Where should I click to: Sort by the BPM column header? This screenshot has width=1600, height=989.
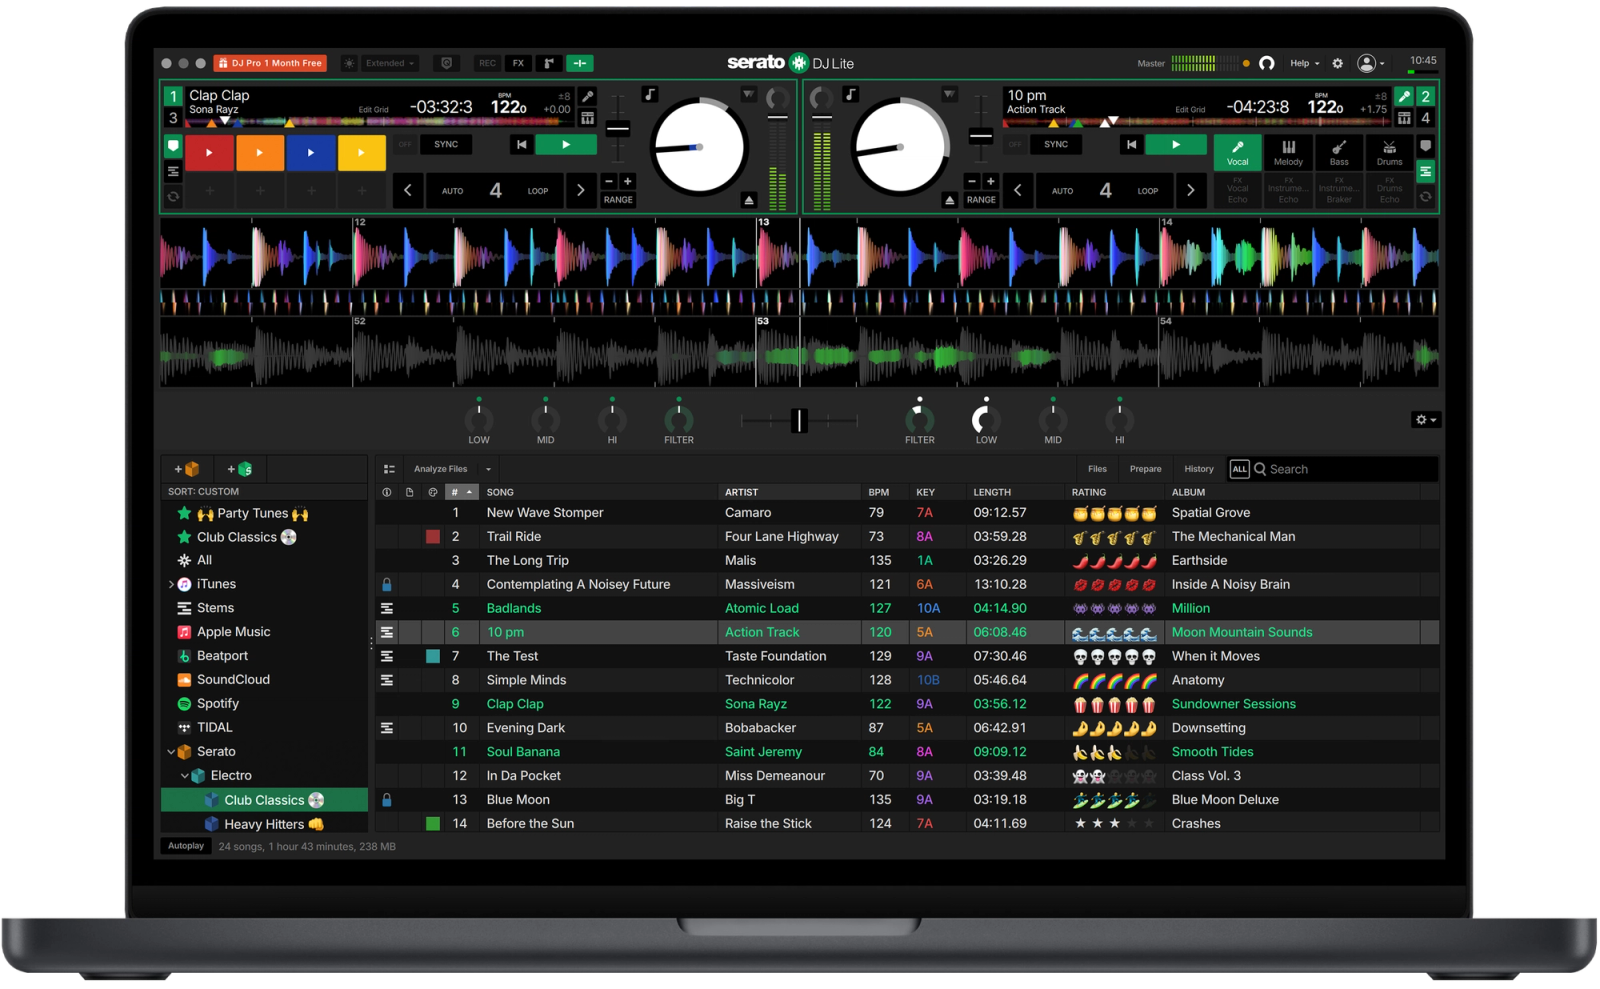pos(885,492)
